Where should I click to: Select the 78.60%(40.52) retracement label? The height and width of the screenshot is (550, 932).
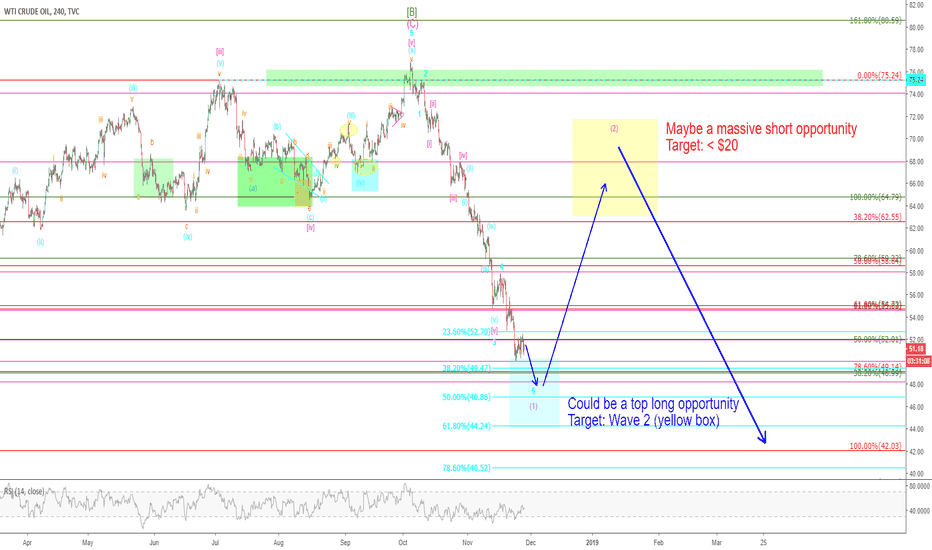point(467,468)
